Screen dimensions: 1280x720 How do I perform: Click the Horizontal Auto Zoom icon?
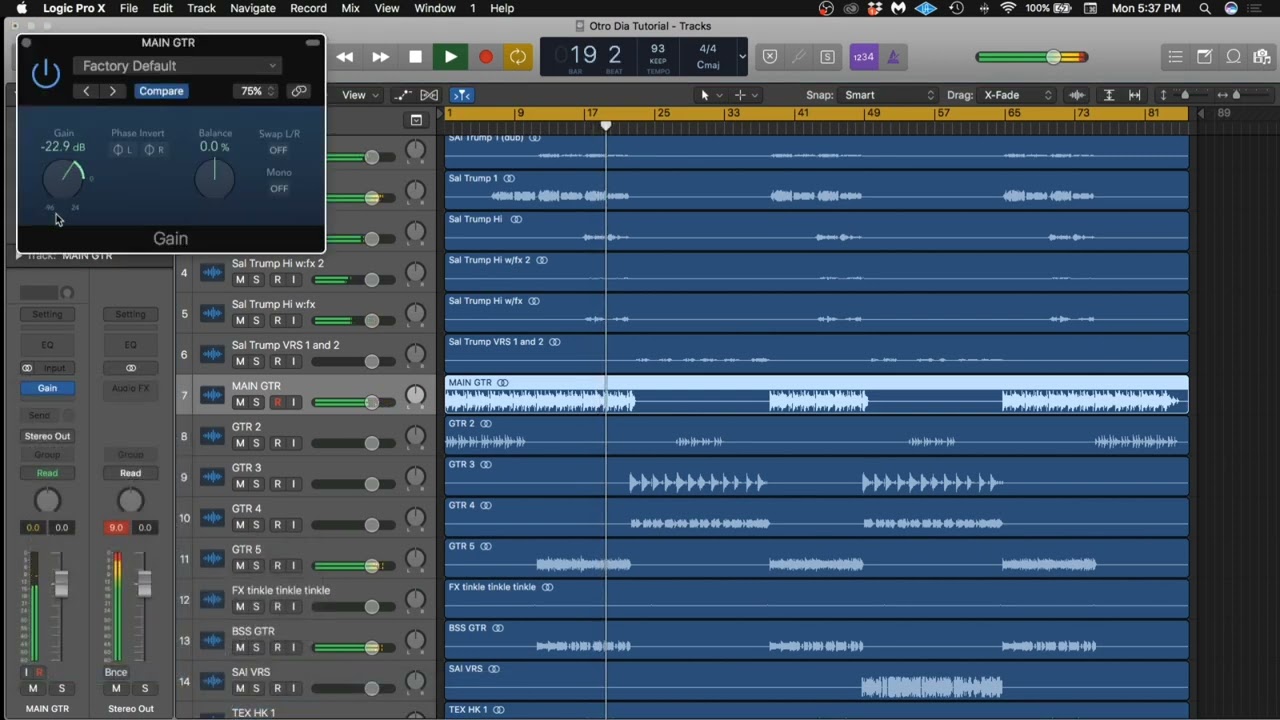tap(1134, 95)
